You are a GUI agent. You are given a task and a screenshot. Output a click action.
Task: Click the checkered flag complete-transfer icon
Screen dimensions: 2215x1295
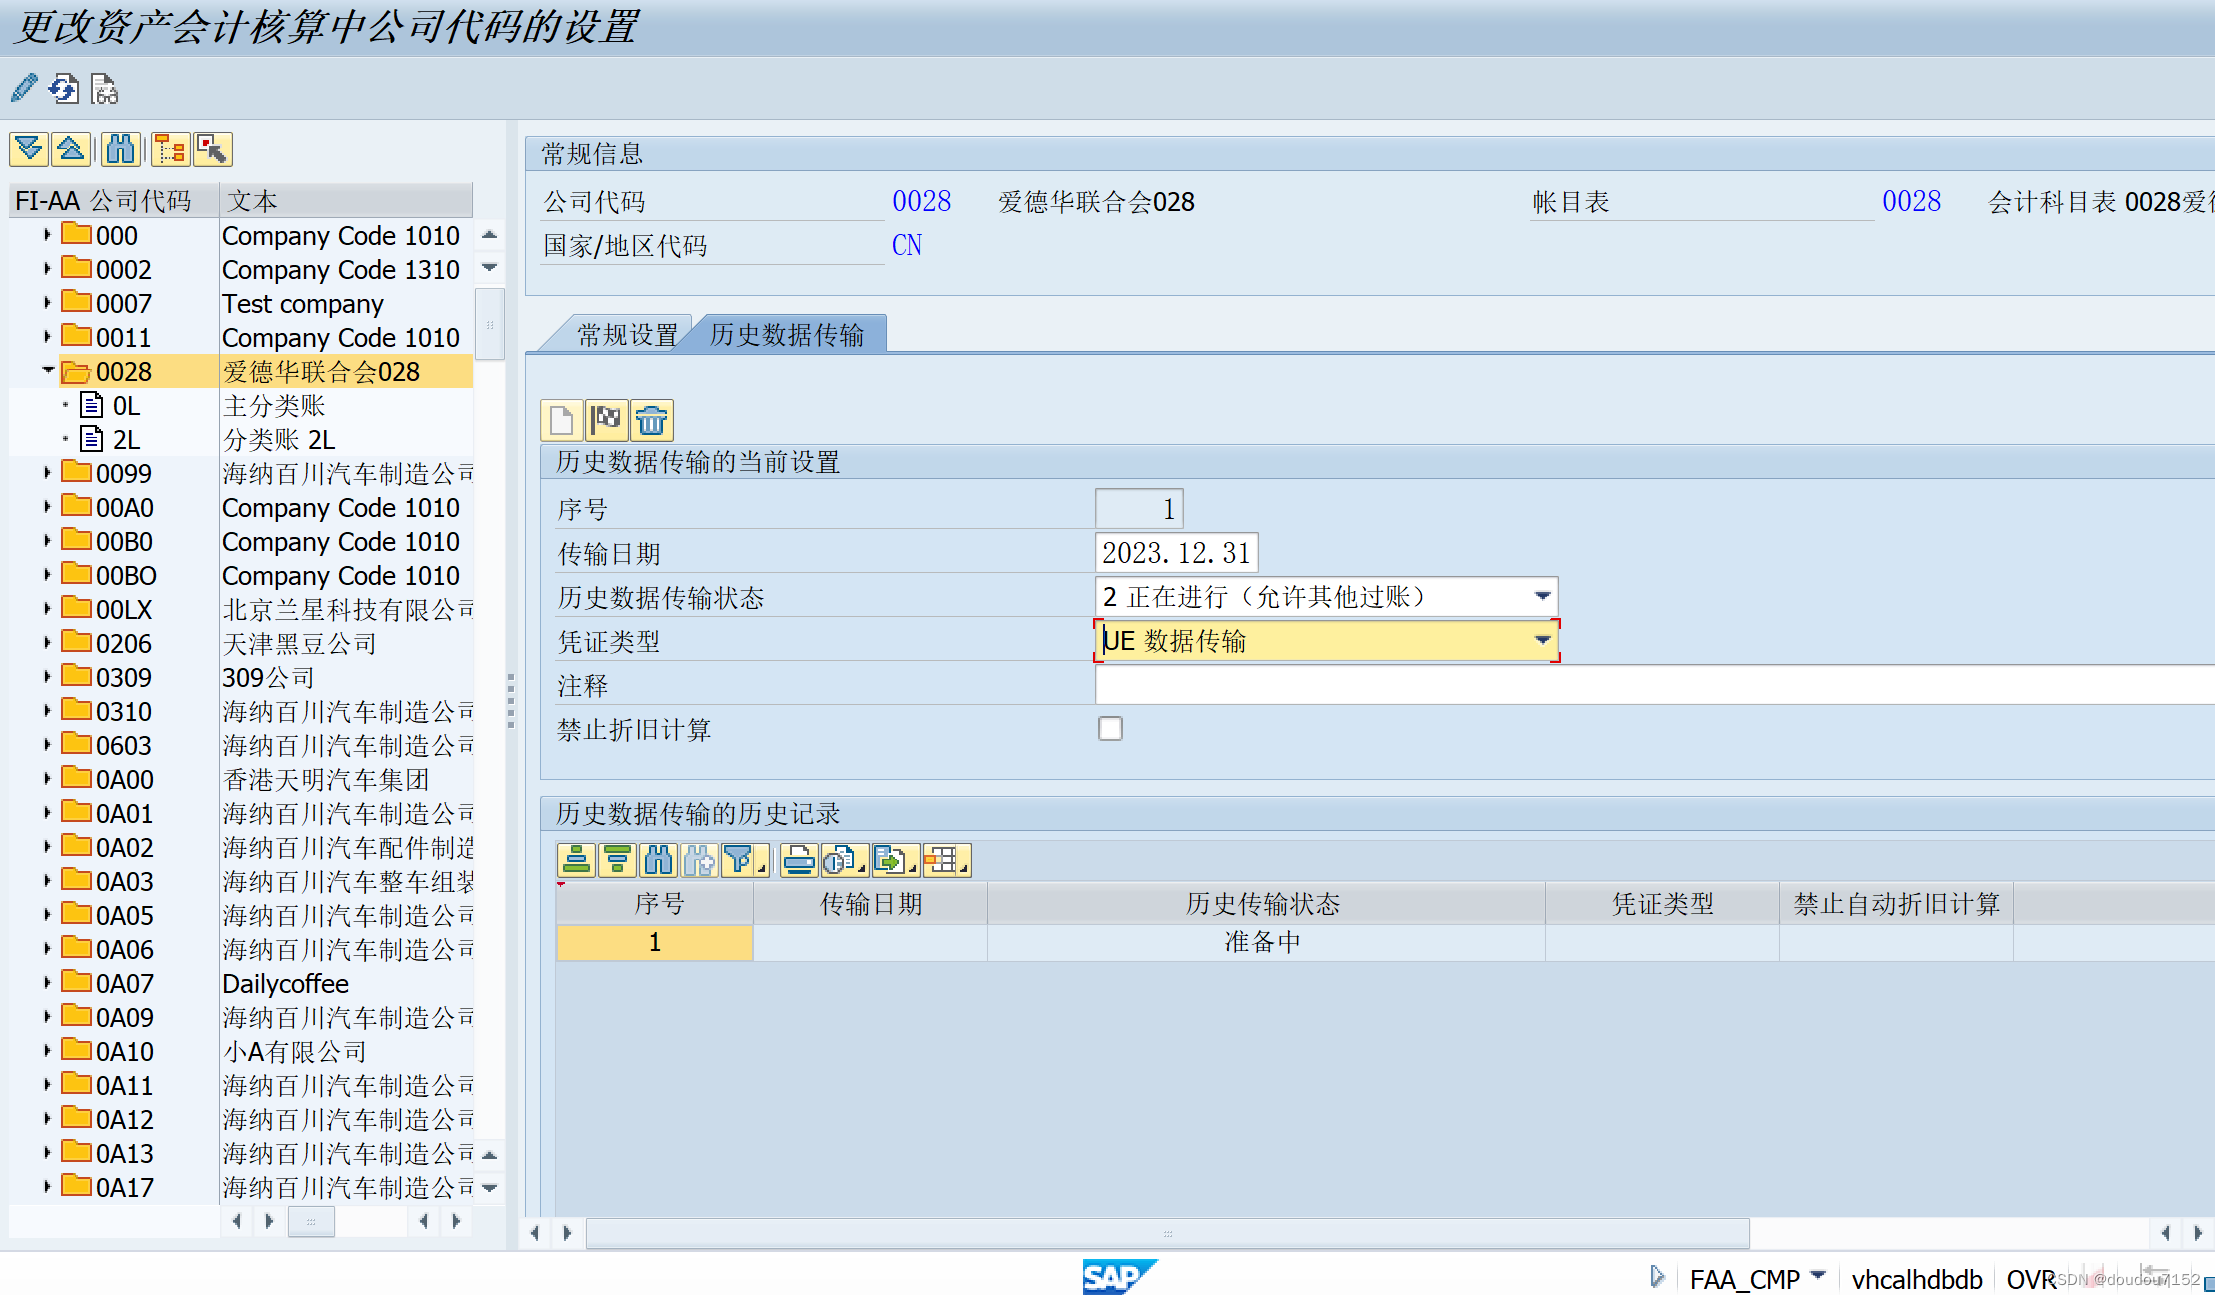click(x=606, y=420)
